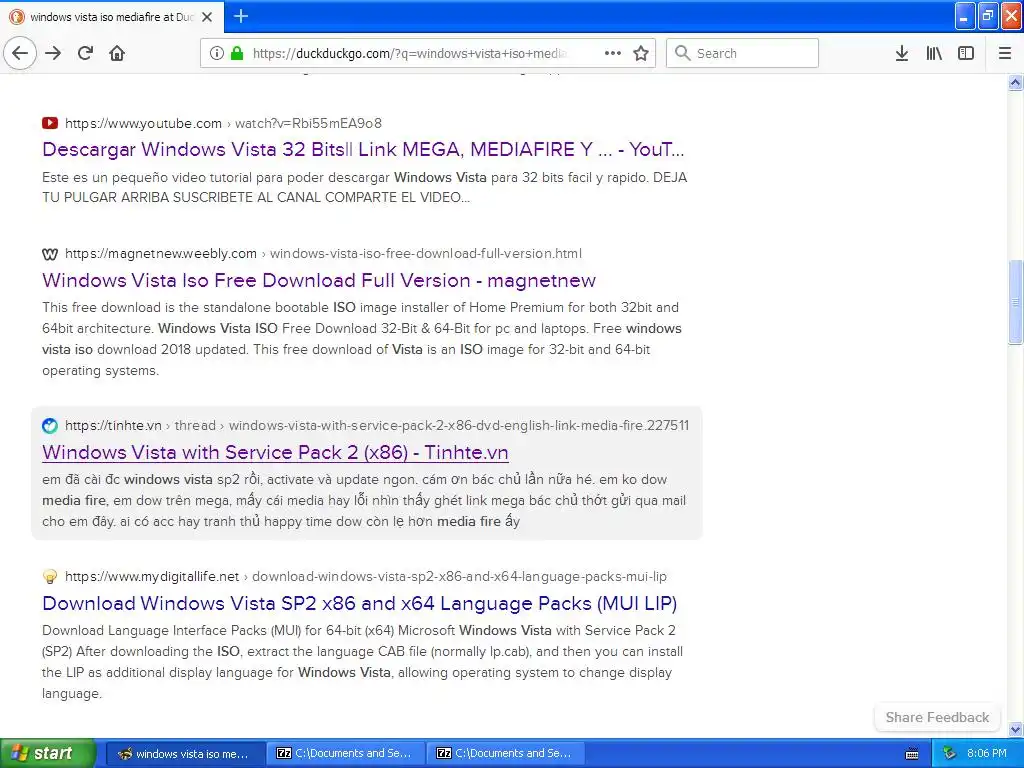Open the Windows Start menu
The image size is (1024, 768).
pyautogui.click(x=48, y=753)
